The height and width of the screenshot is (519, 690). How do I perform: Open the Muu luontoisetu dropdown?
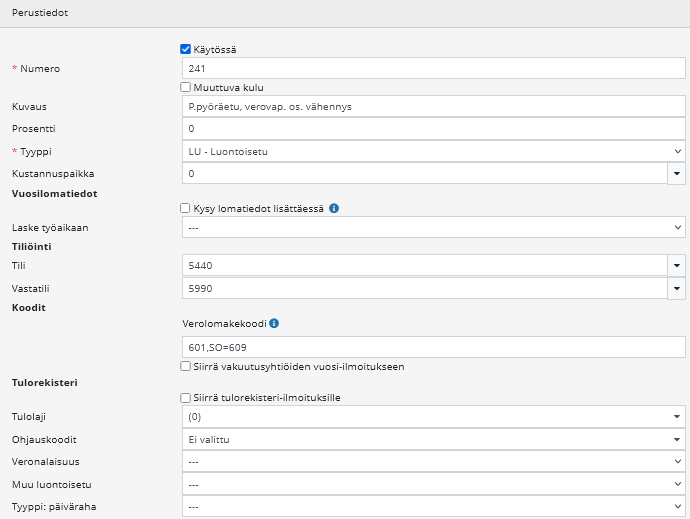coord(433,485)
